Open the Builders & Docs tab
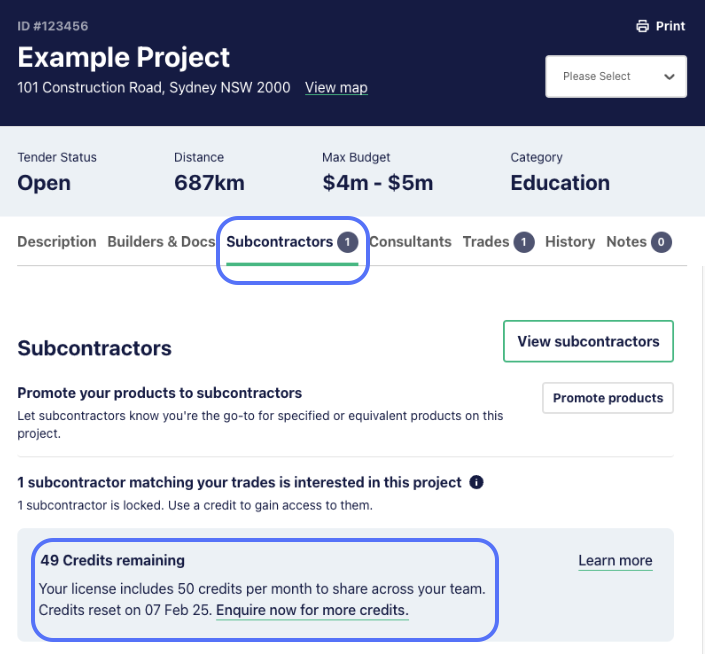 pos(161,242)
